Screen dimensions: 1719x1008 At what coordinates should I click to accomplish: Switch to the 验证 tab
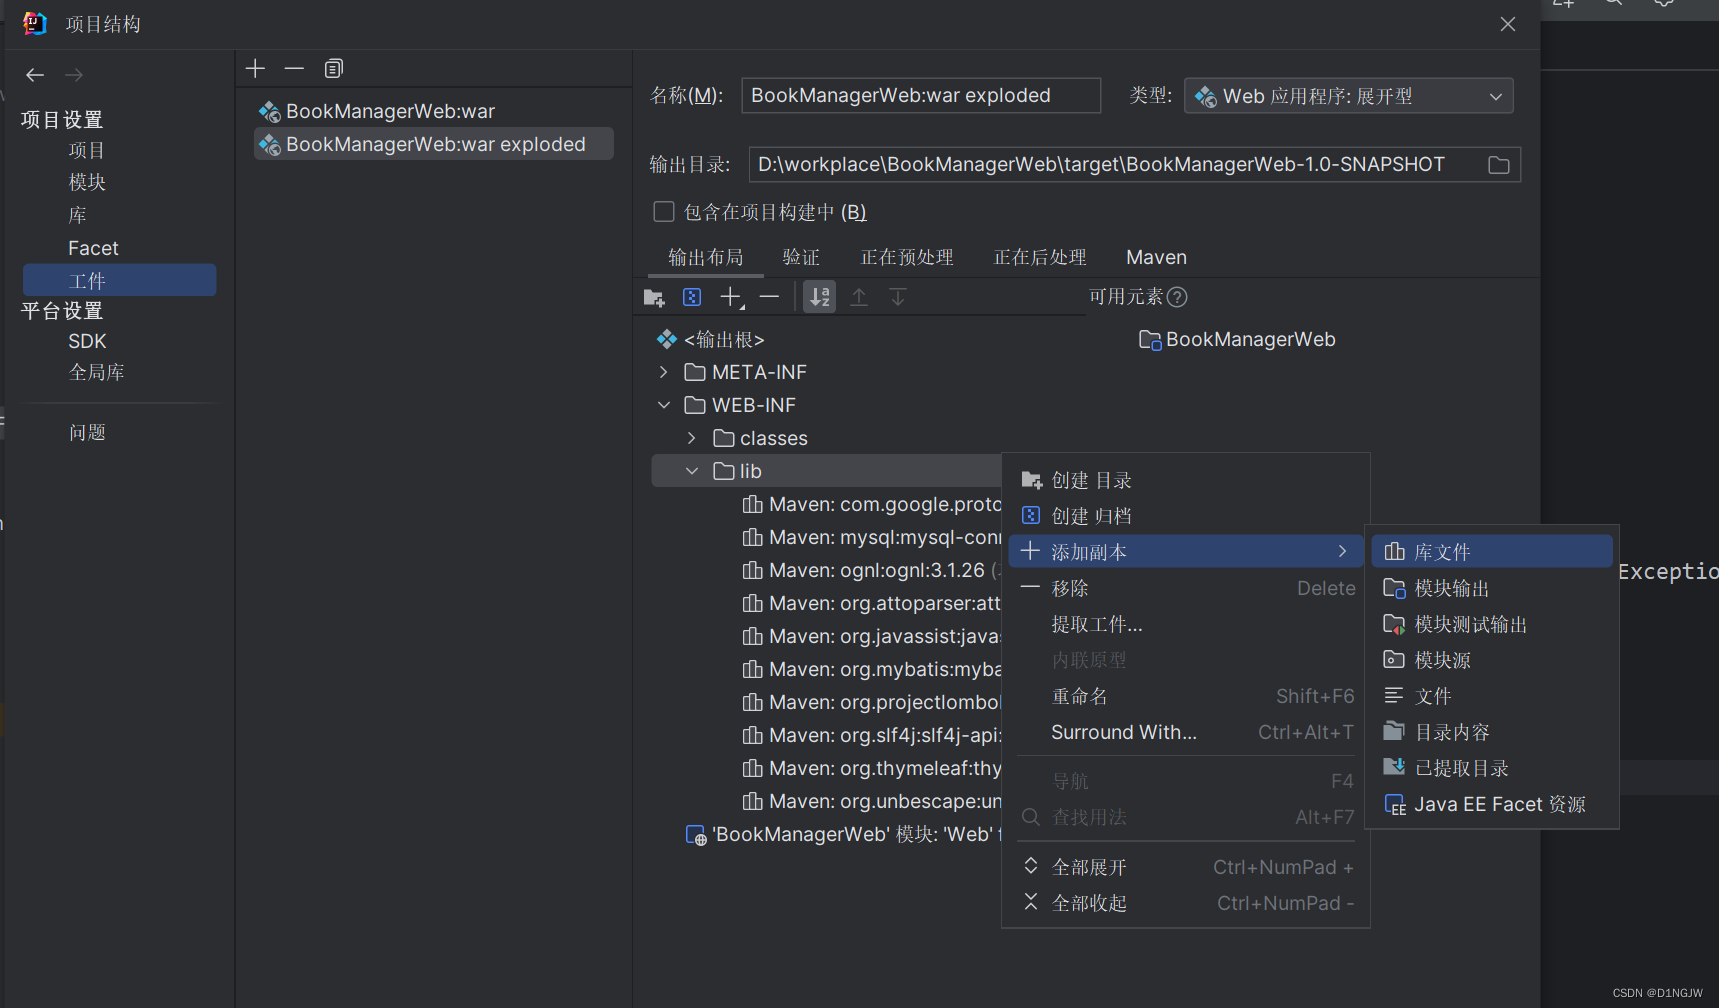pyautogui.click(x=801, y=258)
